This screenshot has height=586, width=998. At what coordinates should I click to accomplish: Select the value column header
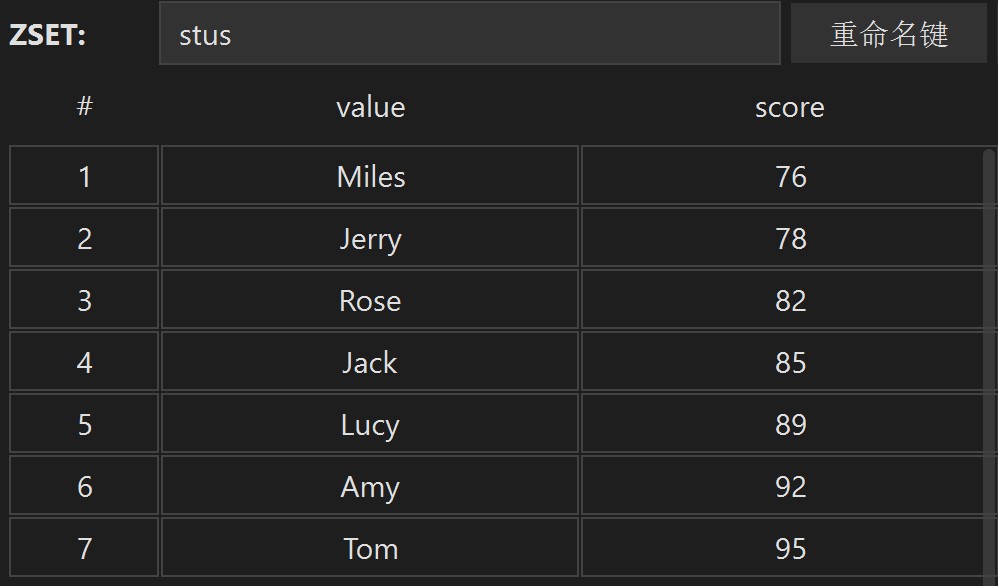click(x=370, y=107)
